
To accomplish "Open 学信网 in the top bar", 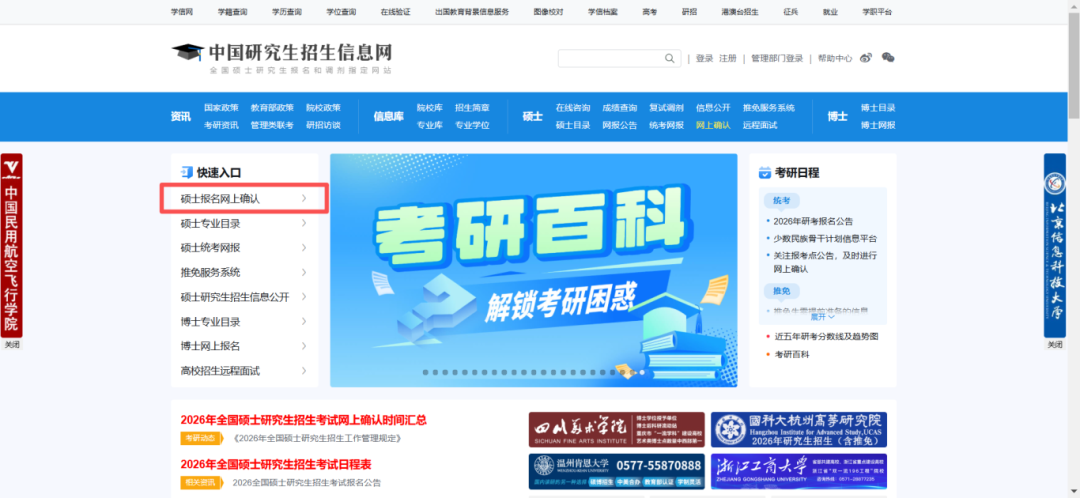I will coord(182,12).
